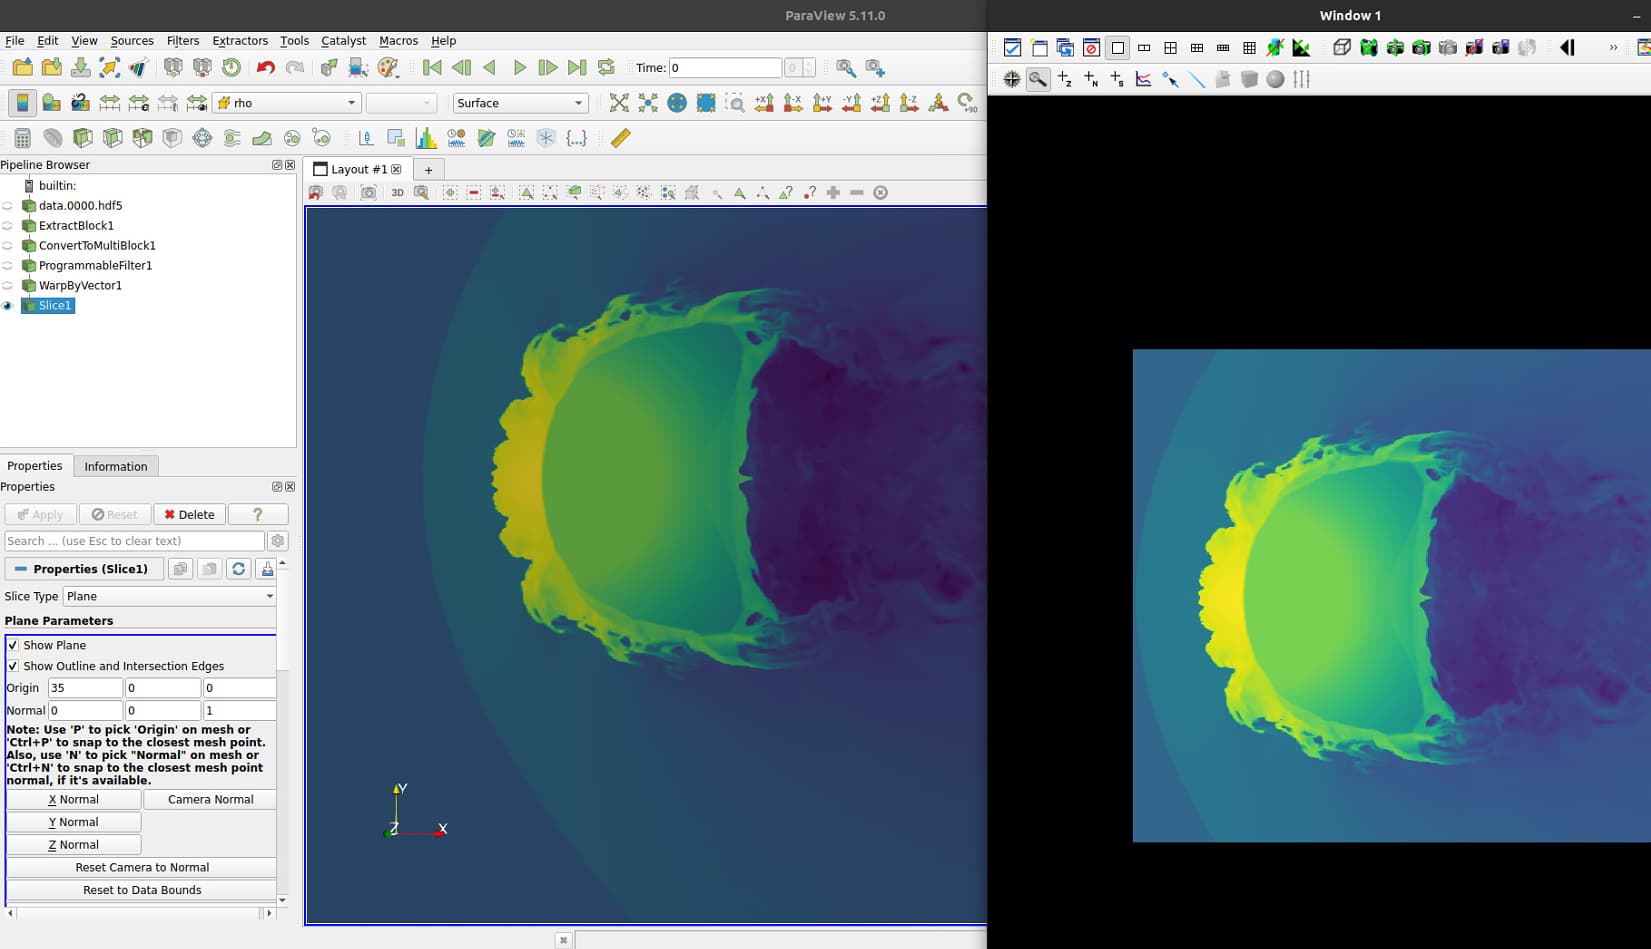This screenshot has height=949, width=1651.
Task: Rotate the view 90 degrees clockwise
Action: coord(967,103)
